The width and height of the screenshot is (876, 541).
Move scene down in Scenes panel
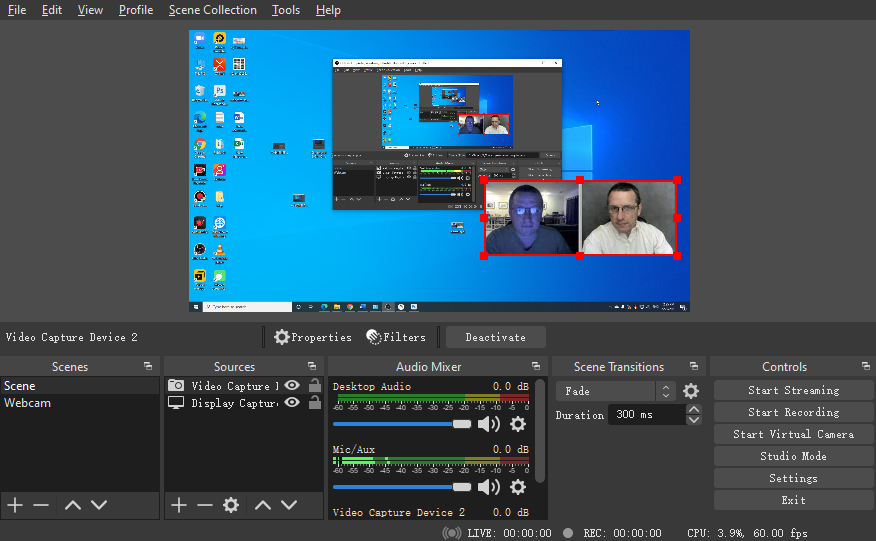pos(99,505)
